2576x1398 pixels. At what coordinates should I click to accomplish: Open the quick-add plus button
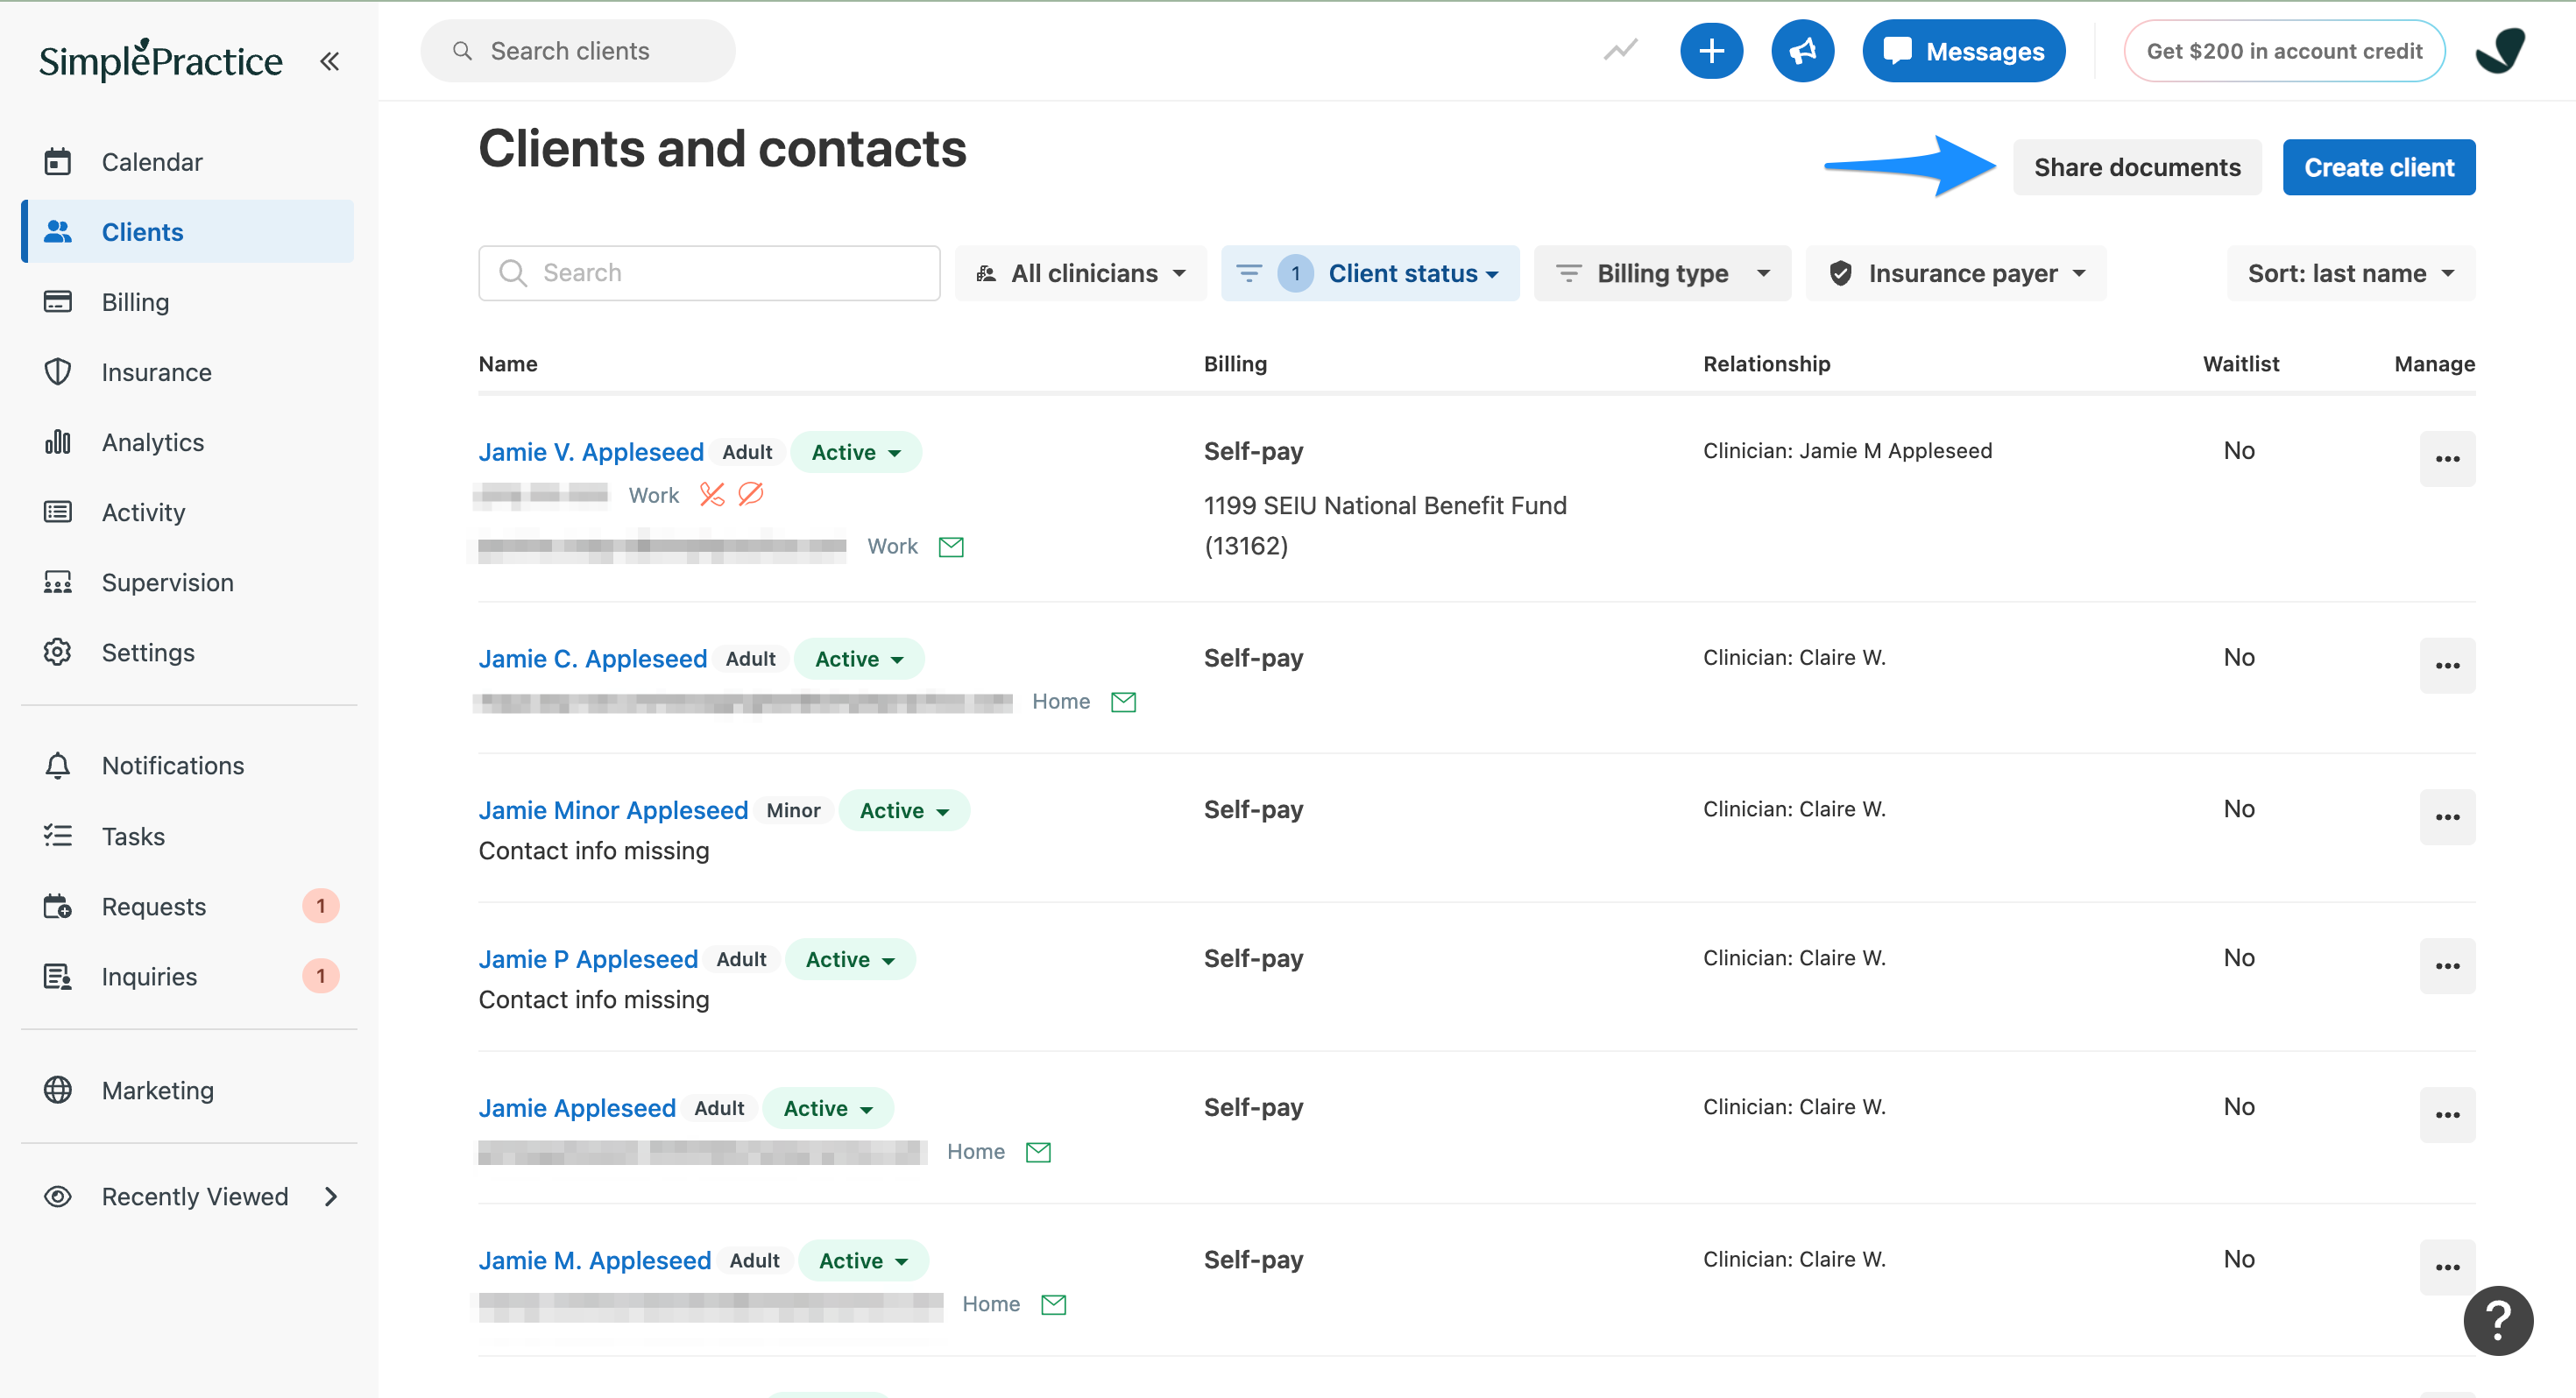(1711, 51)
